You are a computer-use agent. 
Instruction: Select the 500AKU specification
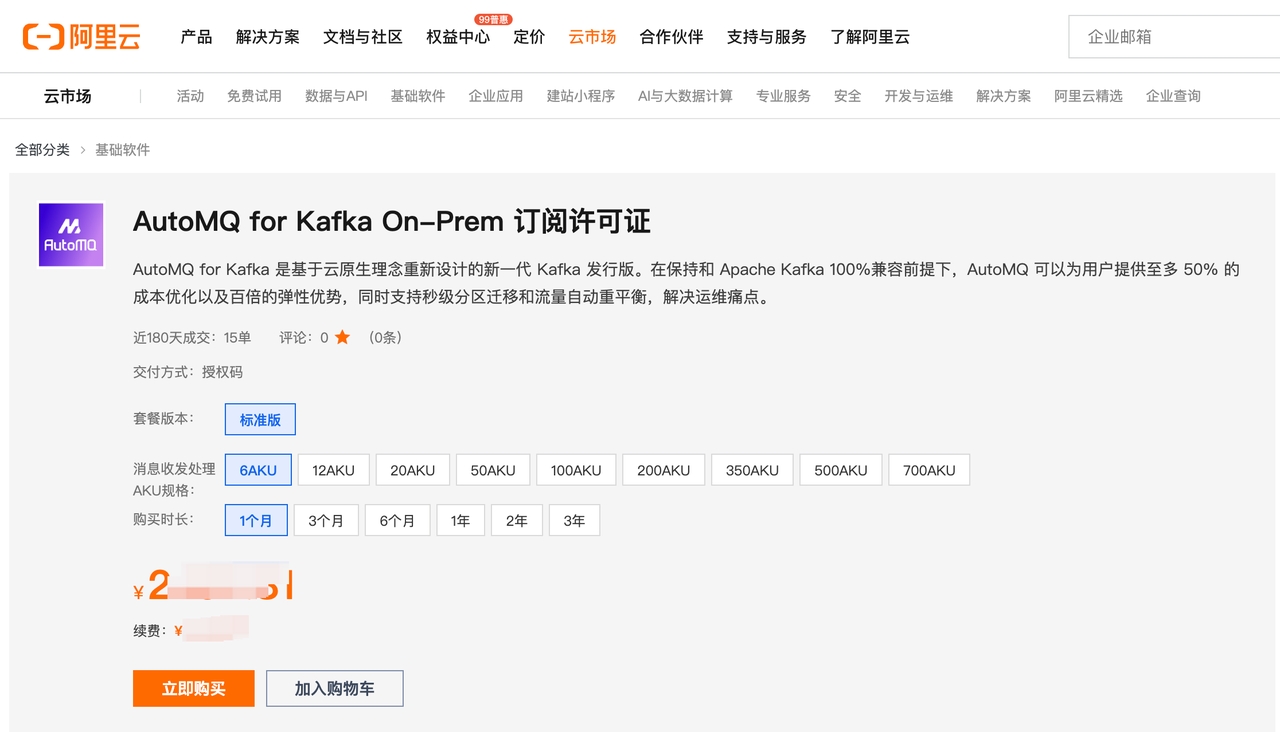(x=841, y=470)
